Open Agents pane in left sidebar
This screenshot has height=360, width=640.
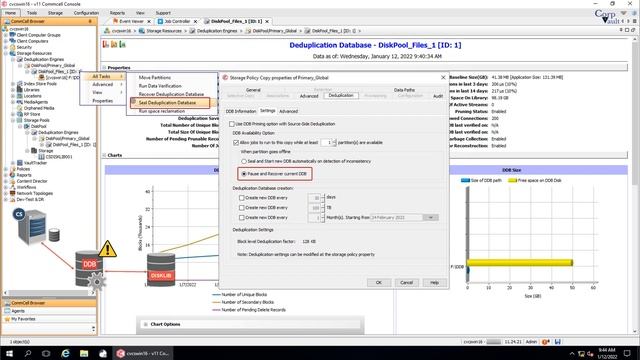(x=49, y=311)
